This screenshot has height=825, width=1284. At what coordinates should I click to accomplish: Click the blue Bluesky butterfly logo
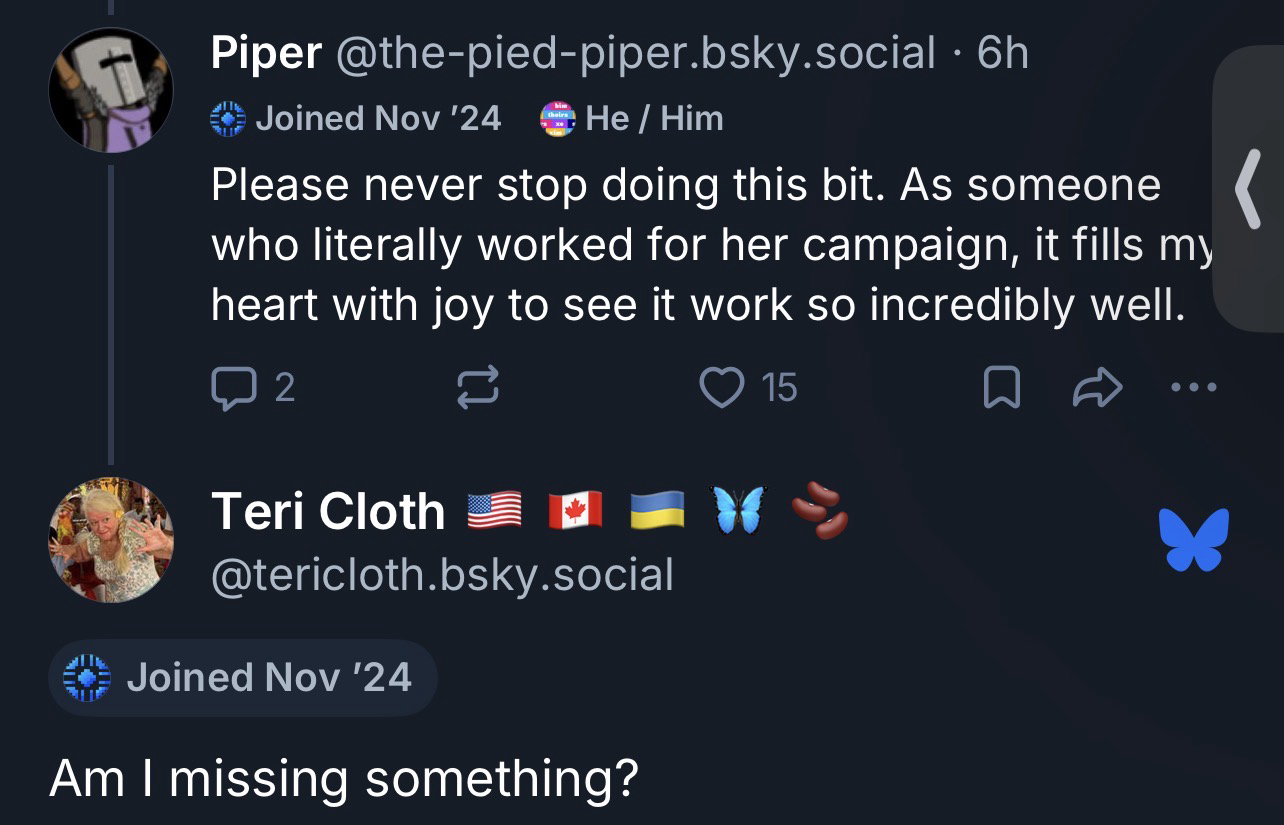[x=1193, y=540]
